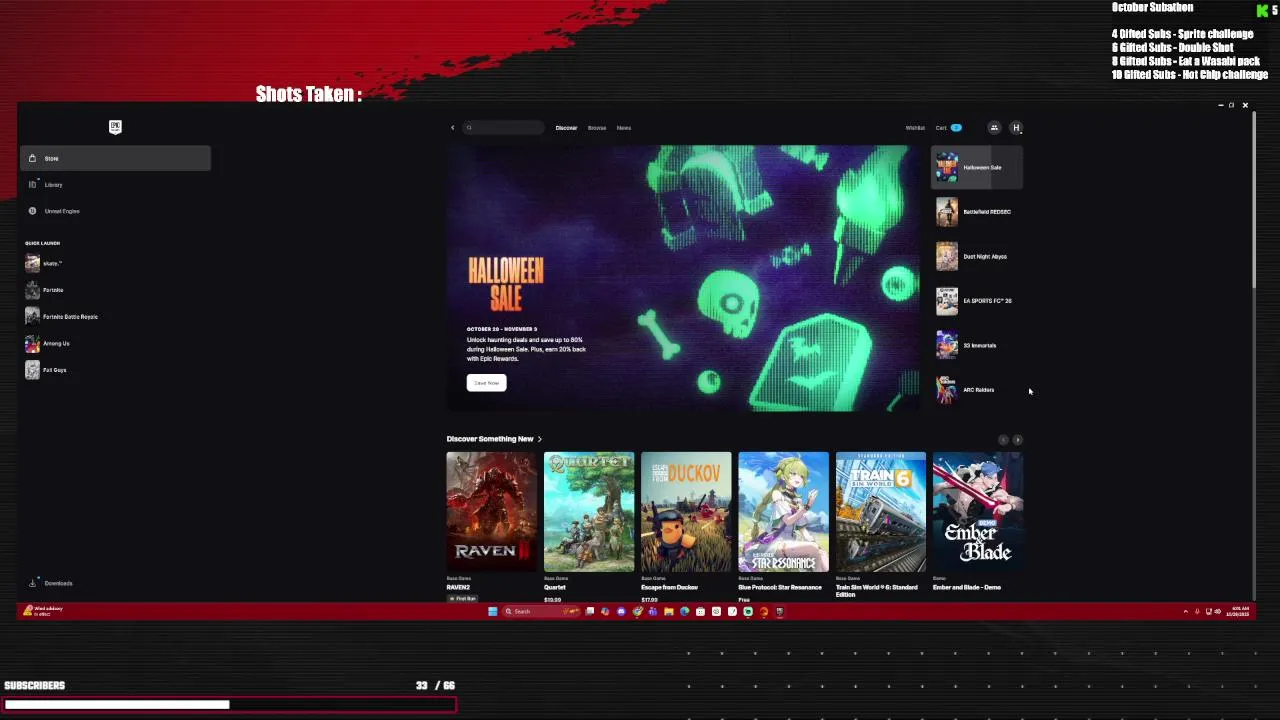Select 33 Immortals in the carousel list

[x=977, y=346]
